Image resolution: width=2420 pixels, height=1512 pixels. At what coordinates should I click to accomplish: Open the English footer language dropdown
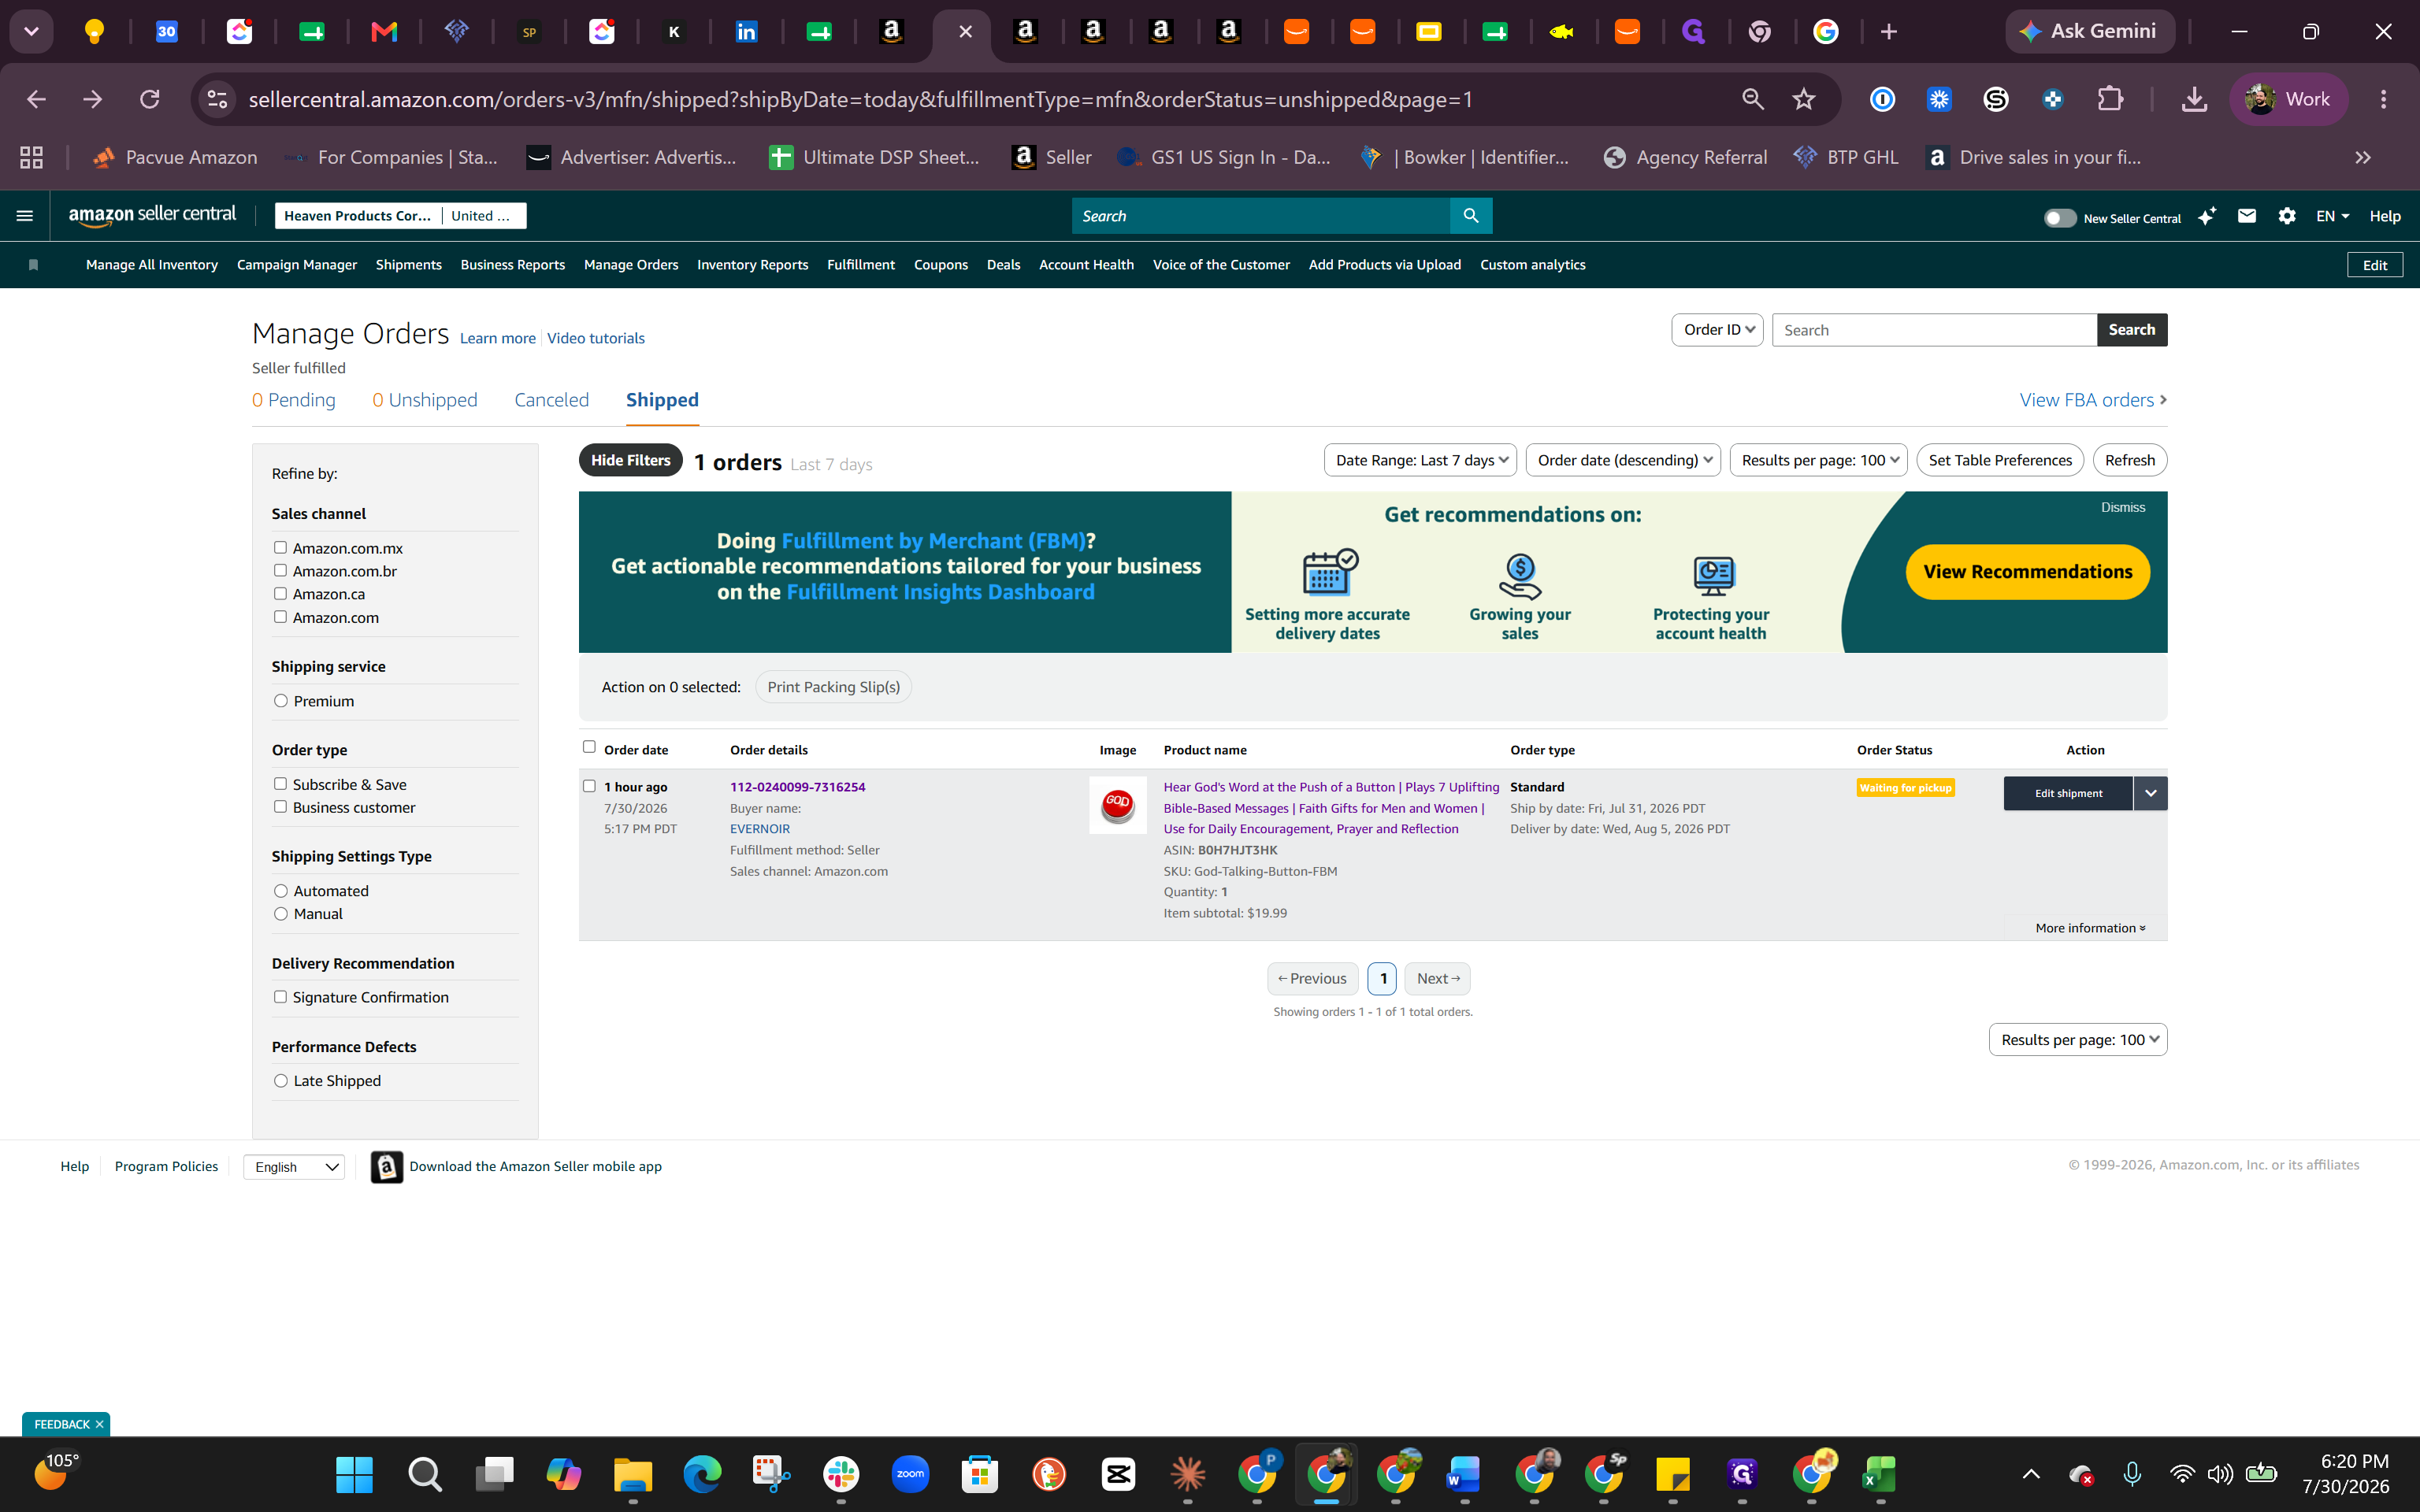point(294,1167)
